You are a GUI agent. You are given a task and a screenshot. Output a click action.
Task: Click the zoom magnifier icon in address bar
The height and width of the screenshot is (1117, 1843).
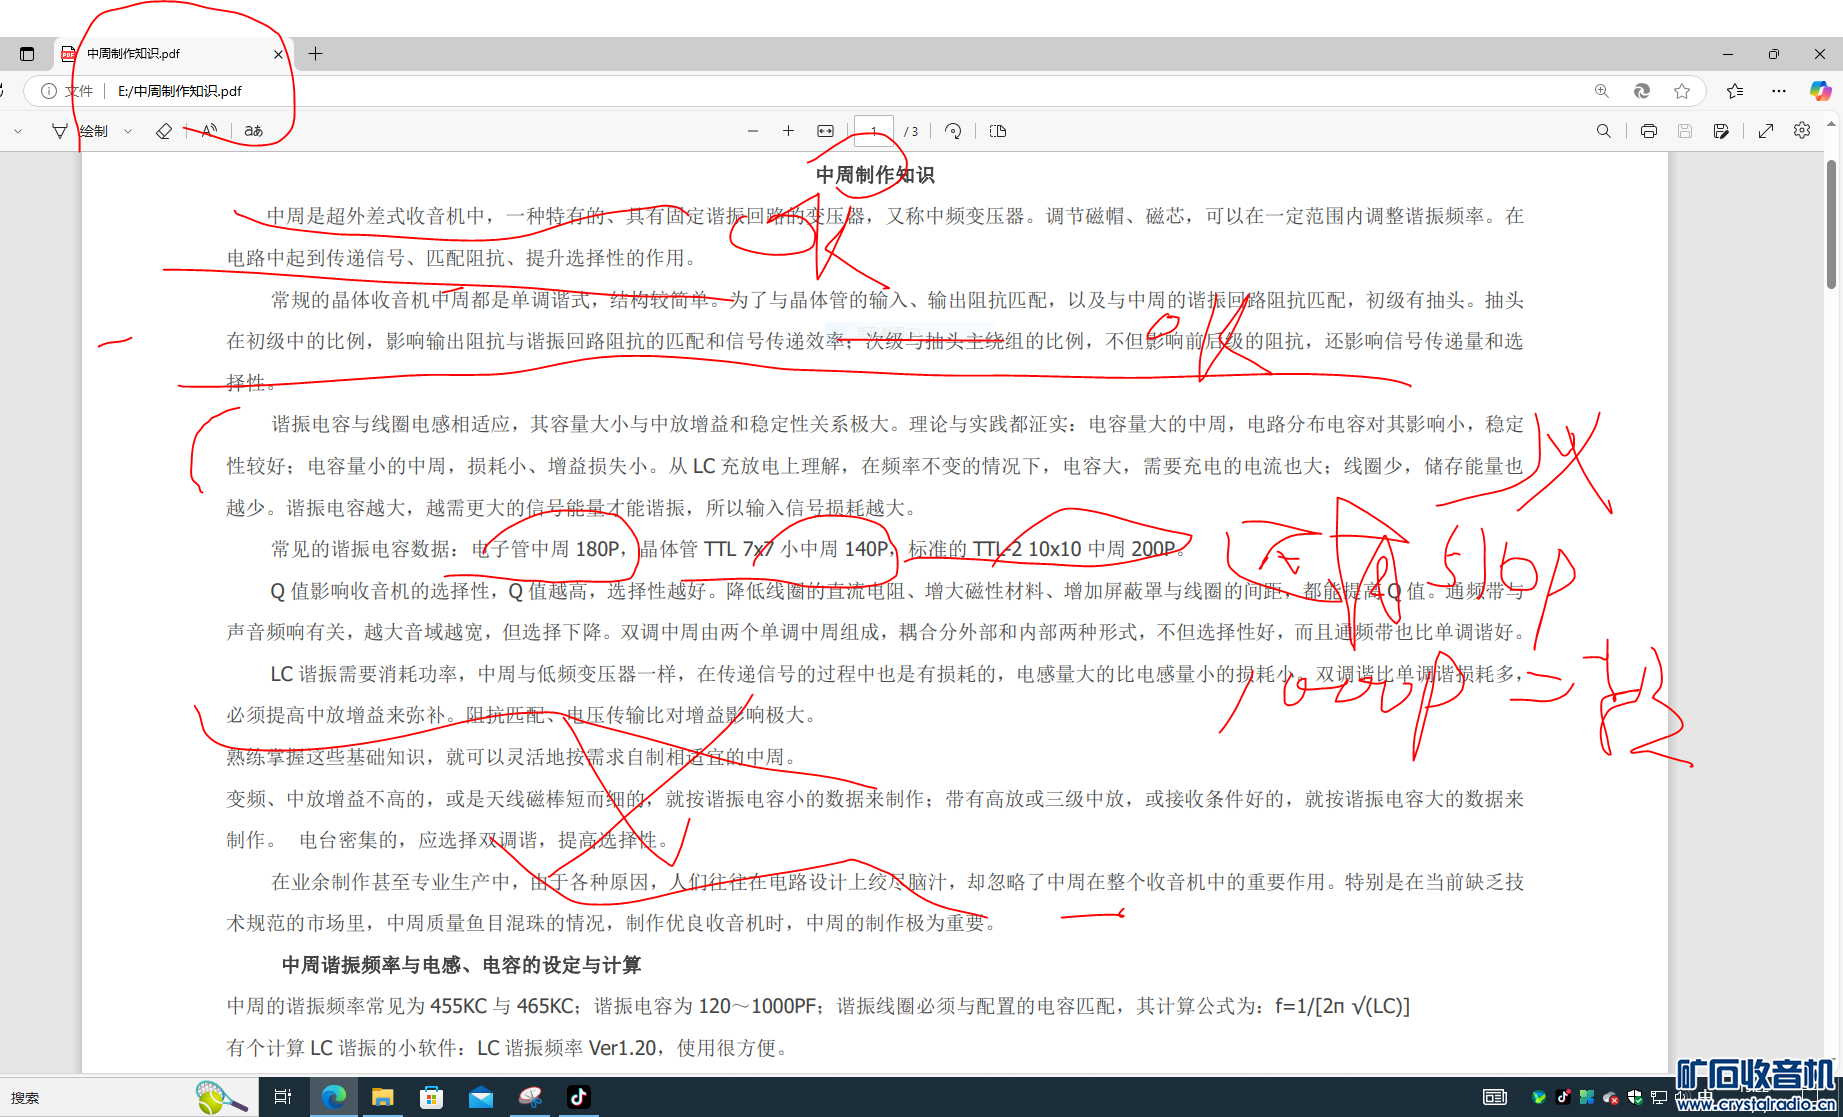click(x=1601, y=91)
